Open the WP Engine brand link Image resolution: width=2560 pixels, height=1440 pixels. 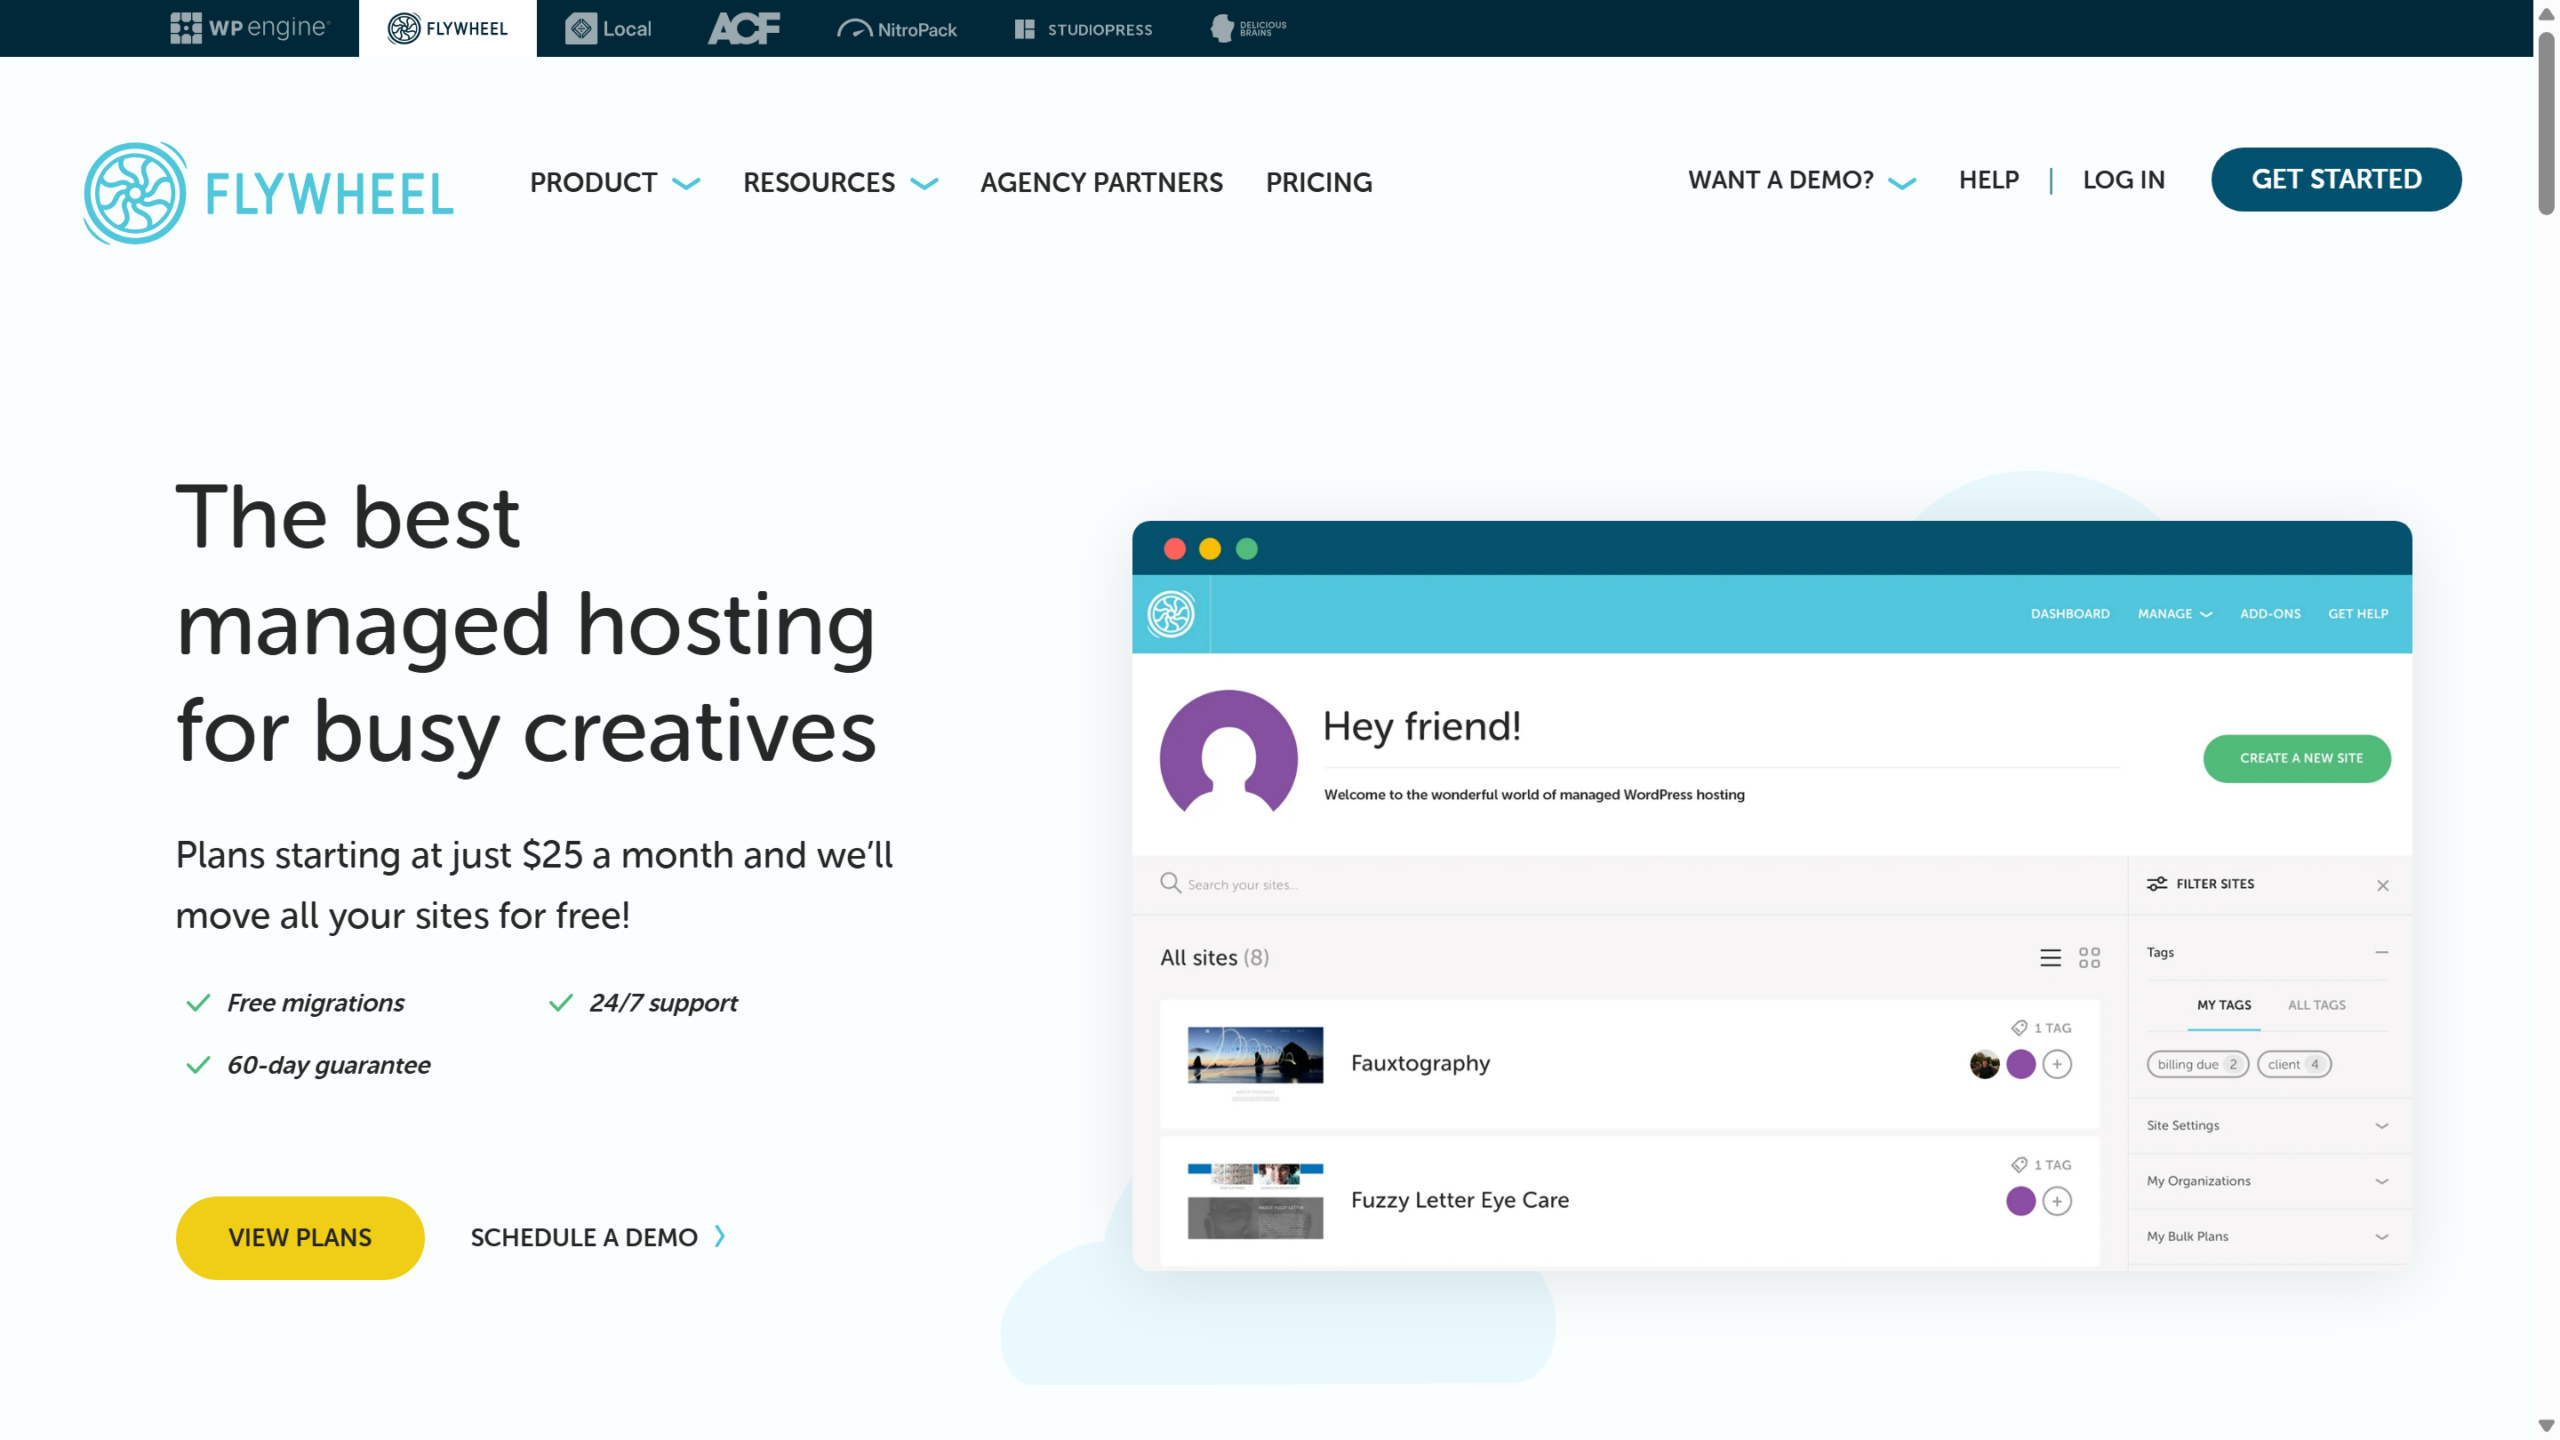[249, 28]
